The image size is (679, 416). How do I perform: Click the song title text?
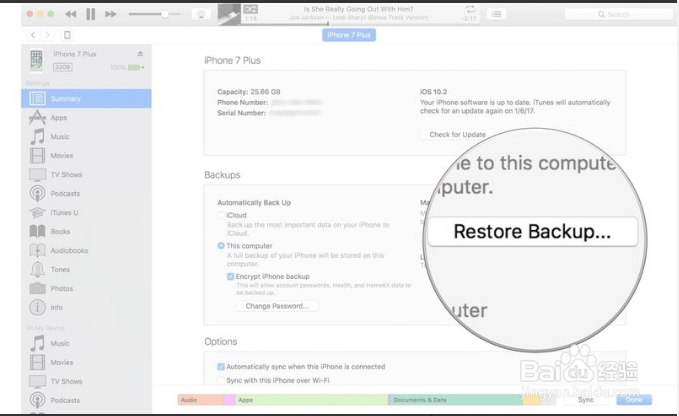tap(359, 9)
